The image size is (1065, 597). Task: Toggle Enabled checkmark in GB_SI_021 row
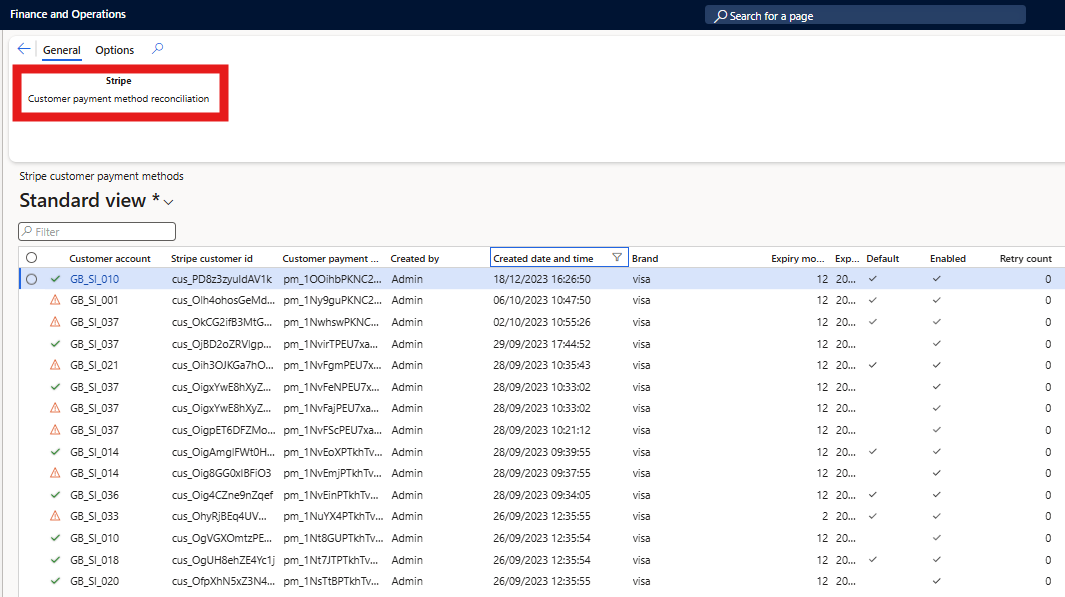[x=937, y=365]
